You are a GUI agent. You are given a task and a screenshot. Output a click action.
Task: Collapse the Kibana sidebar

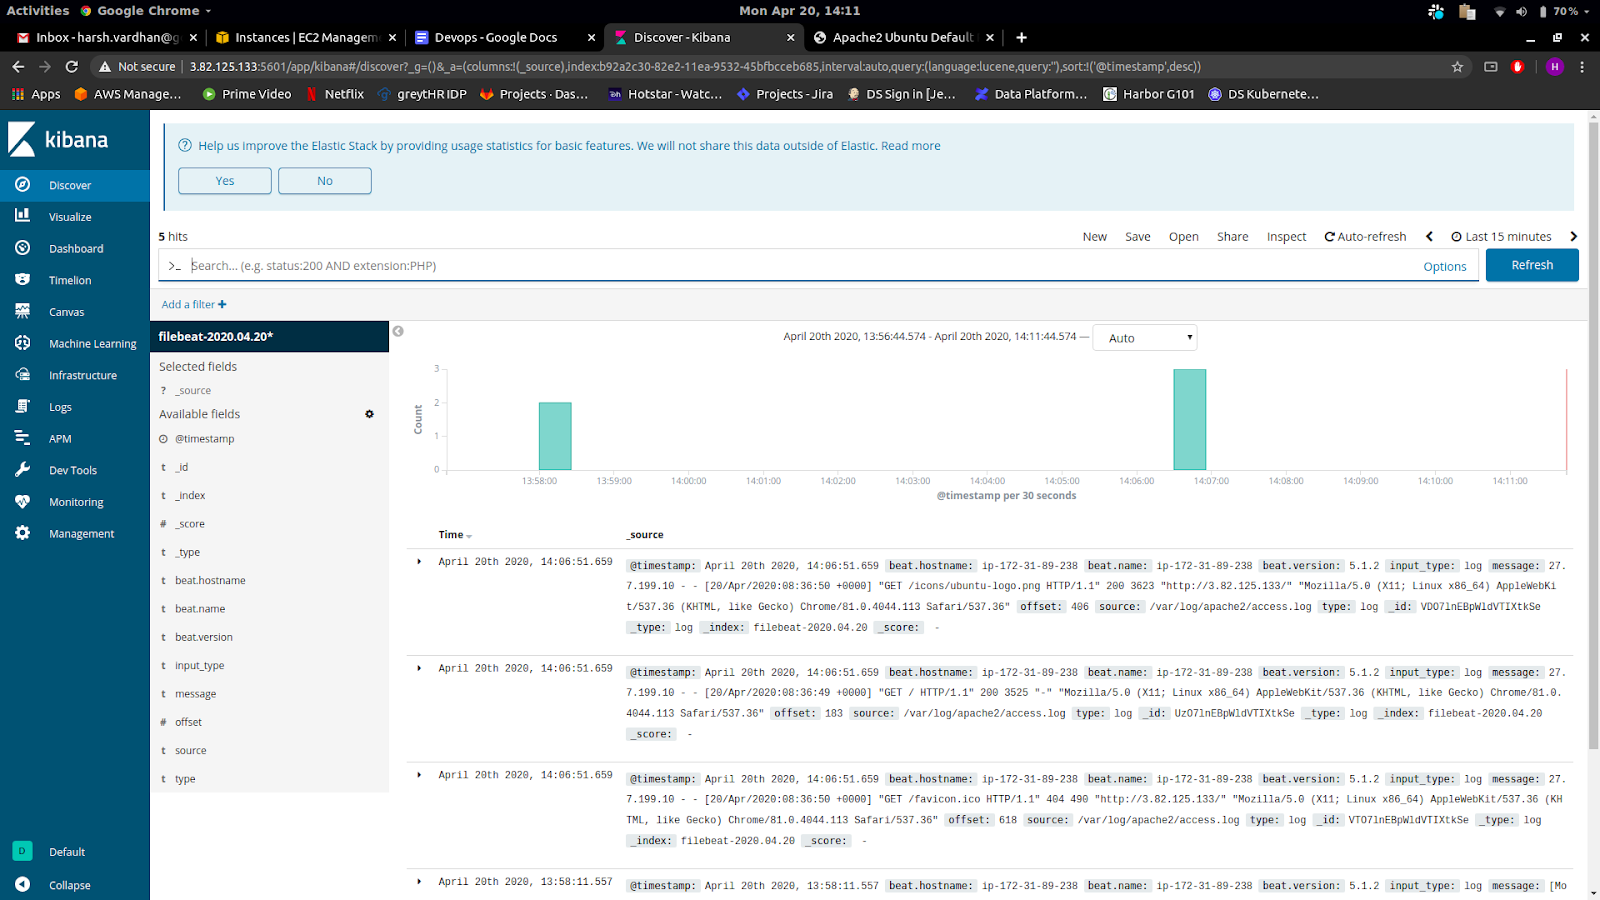[68, 885]
